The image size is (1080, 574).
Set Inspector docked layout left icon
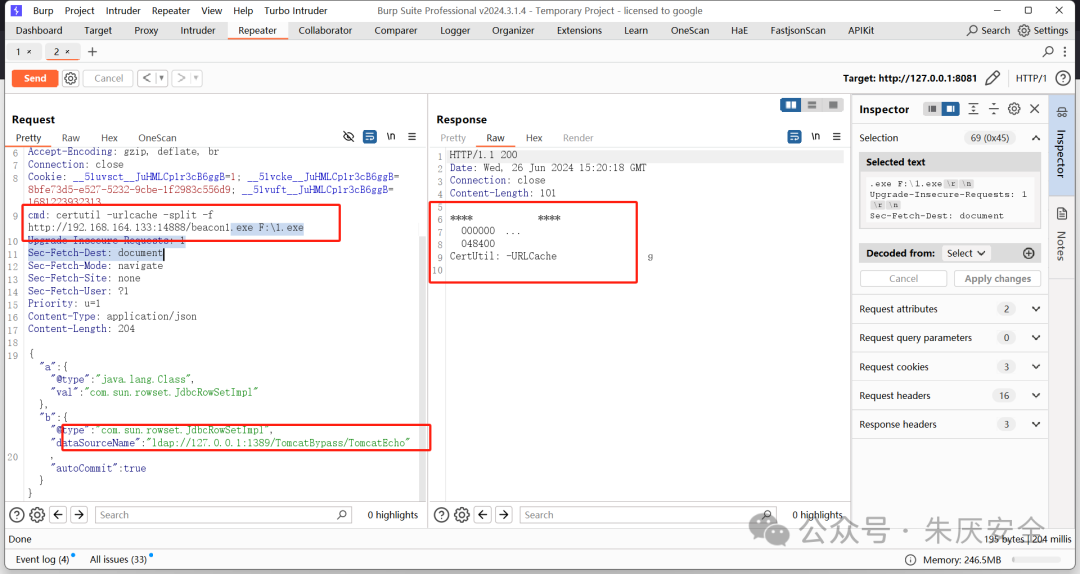tap(932, 109)
